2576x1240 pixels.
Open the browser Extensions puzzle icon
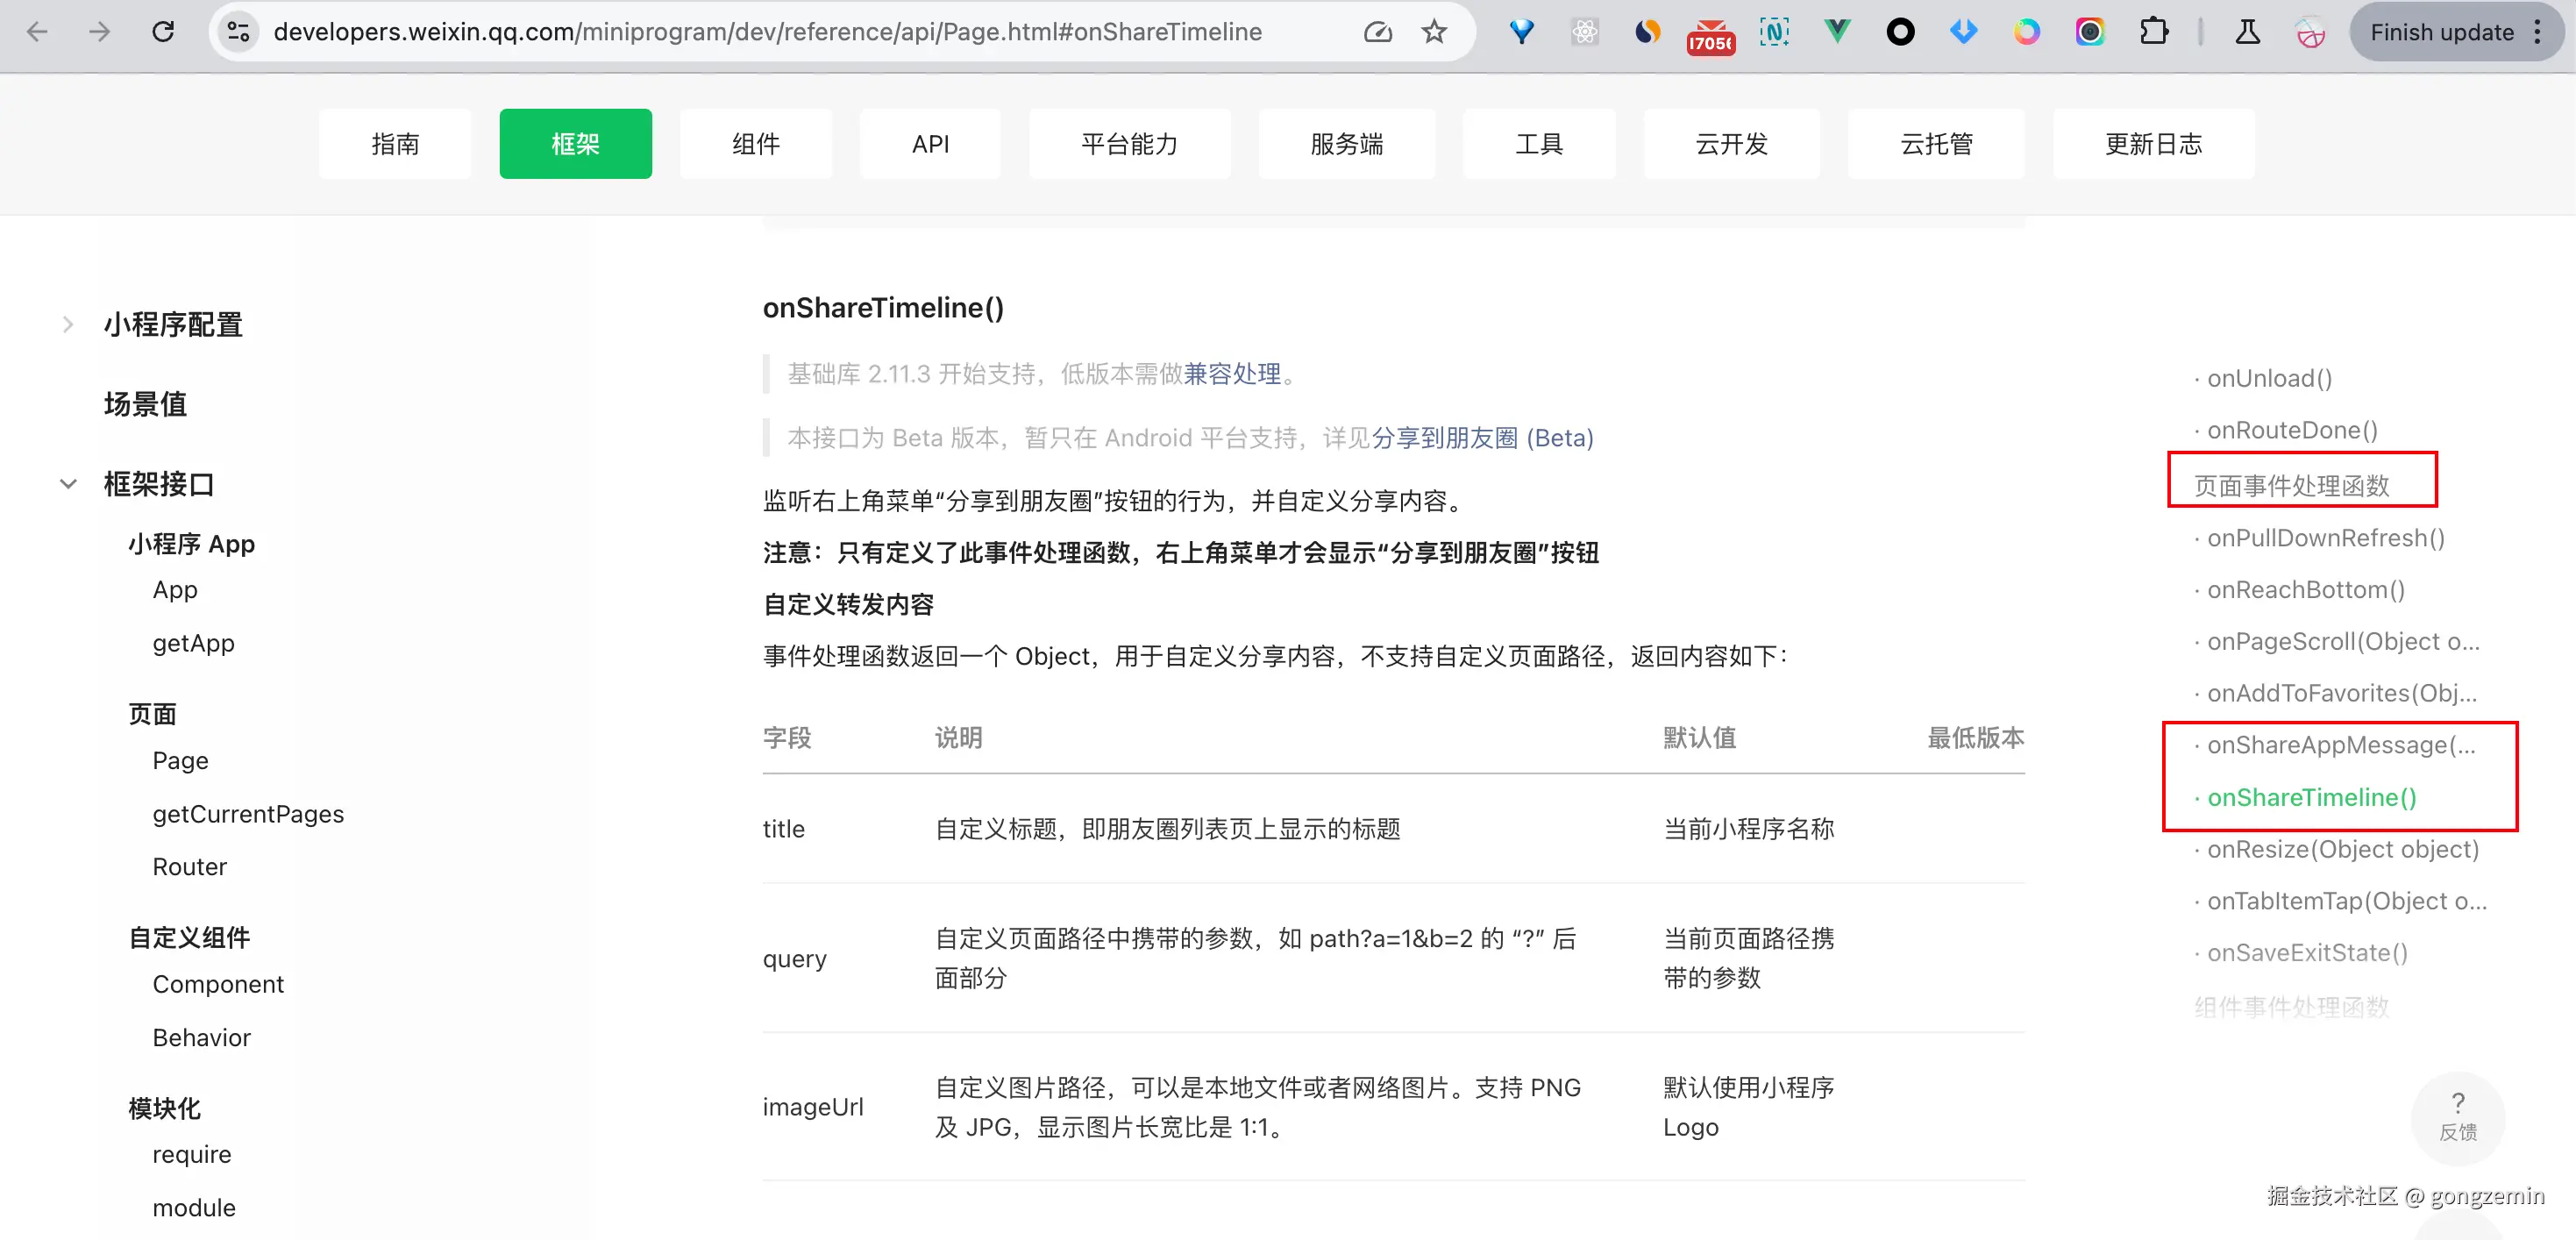2153,32
